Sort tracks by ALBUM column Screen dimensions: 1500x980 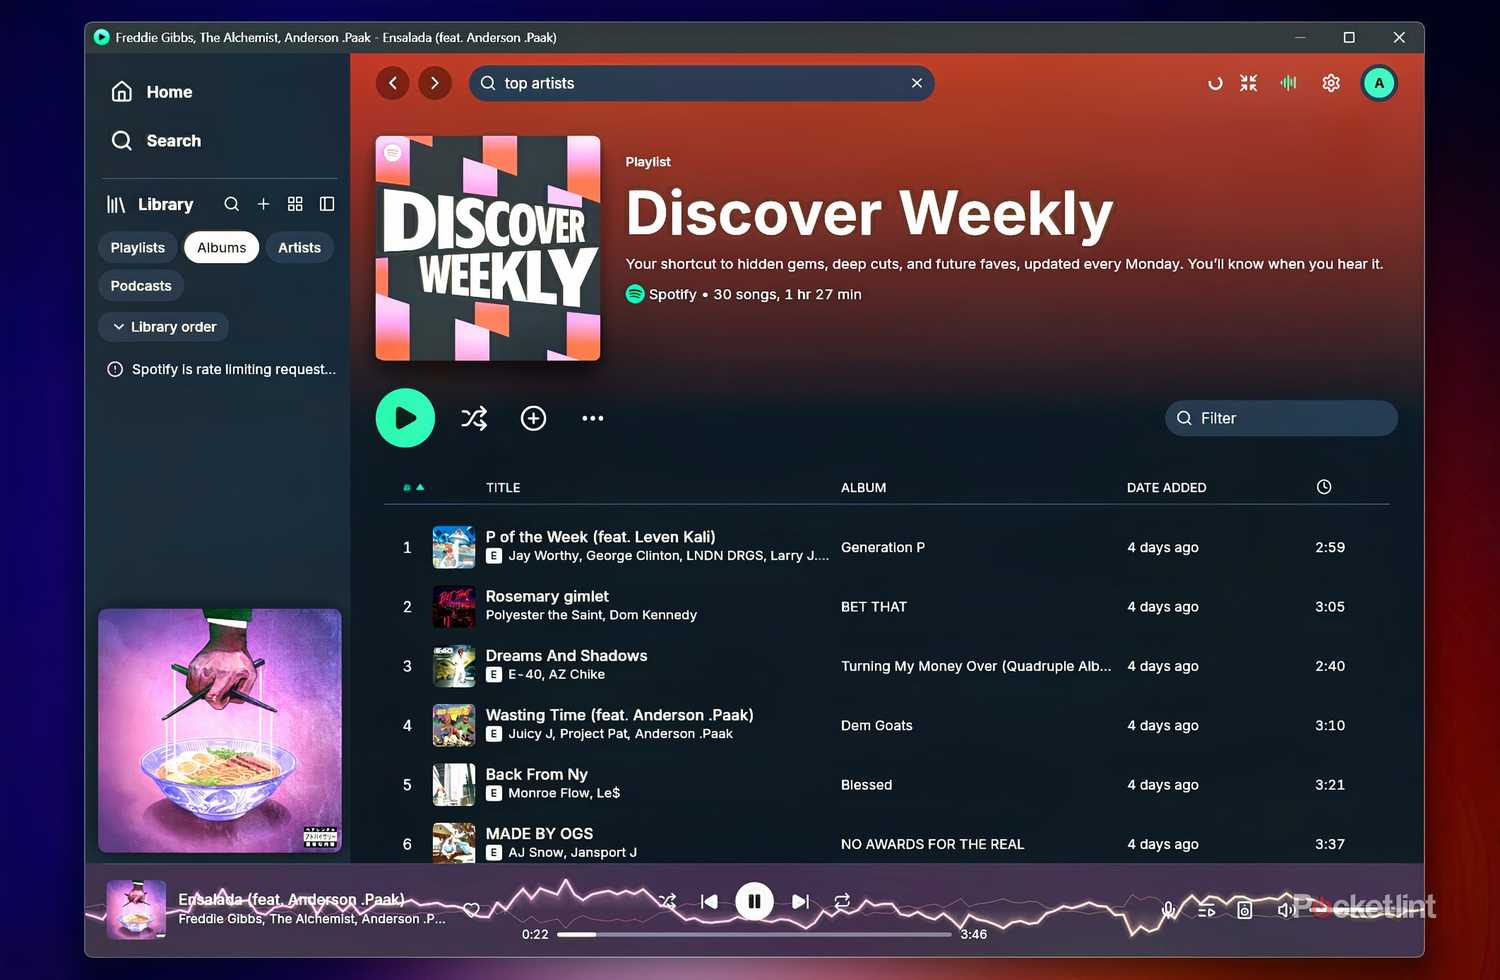864,488
